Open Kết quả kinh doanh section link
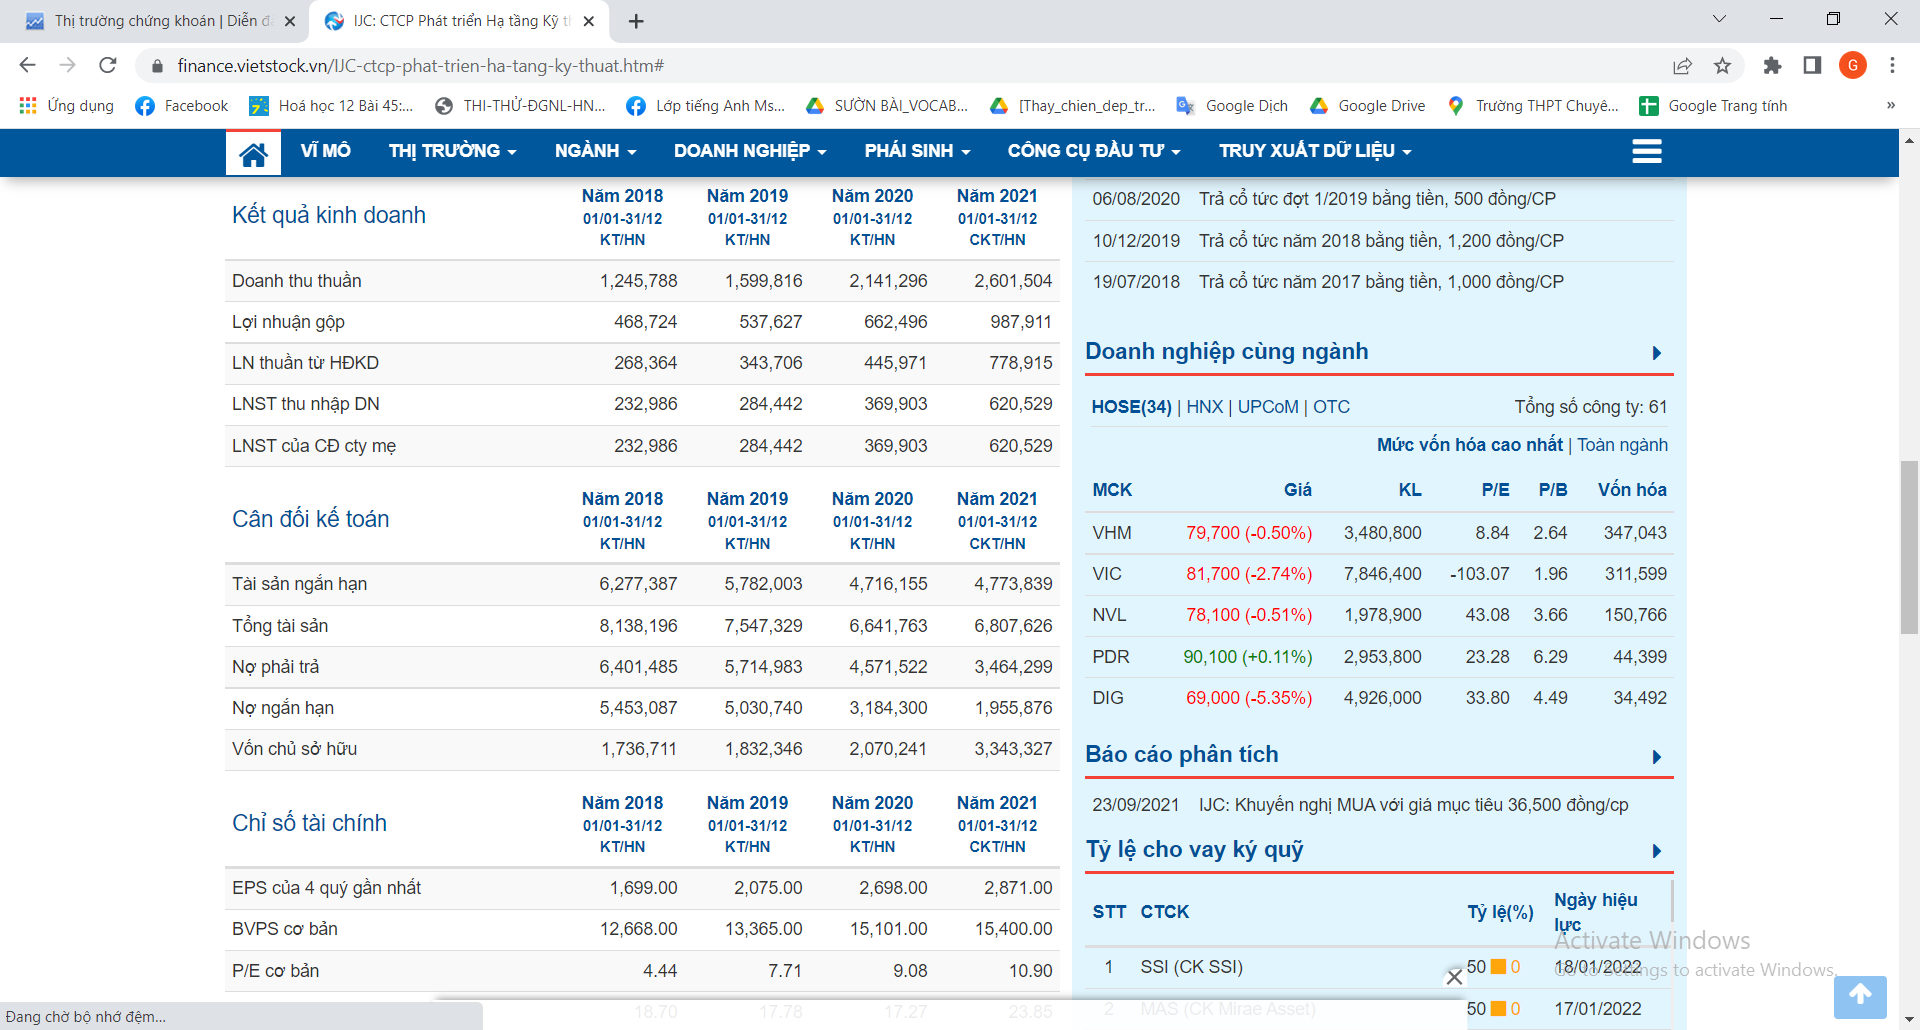The height and width of the screenshot is (1030, 1920). [329, 215]
